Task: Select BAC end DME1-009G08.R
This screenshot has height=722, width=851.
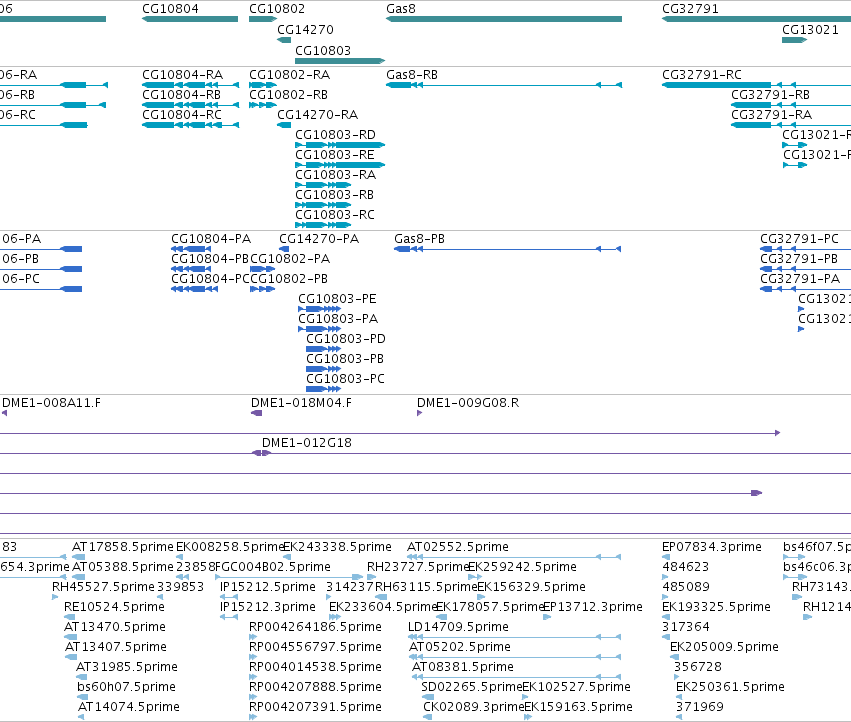Action: [468, 403]
